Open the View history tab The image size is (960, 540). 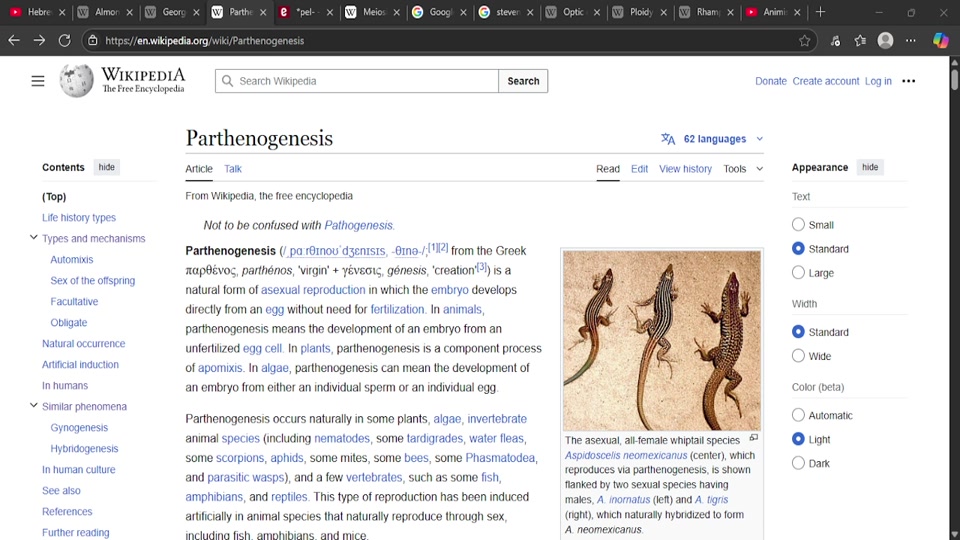click(685, 169)
